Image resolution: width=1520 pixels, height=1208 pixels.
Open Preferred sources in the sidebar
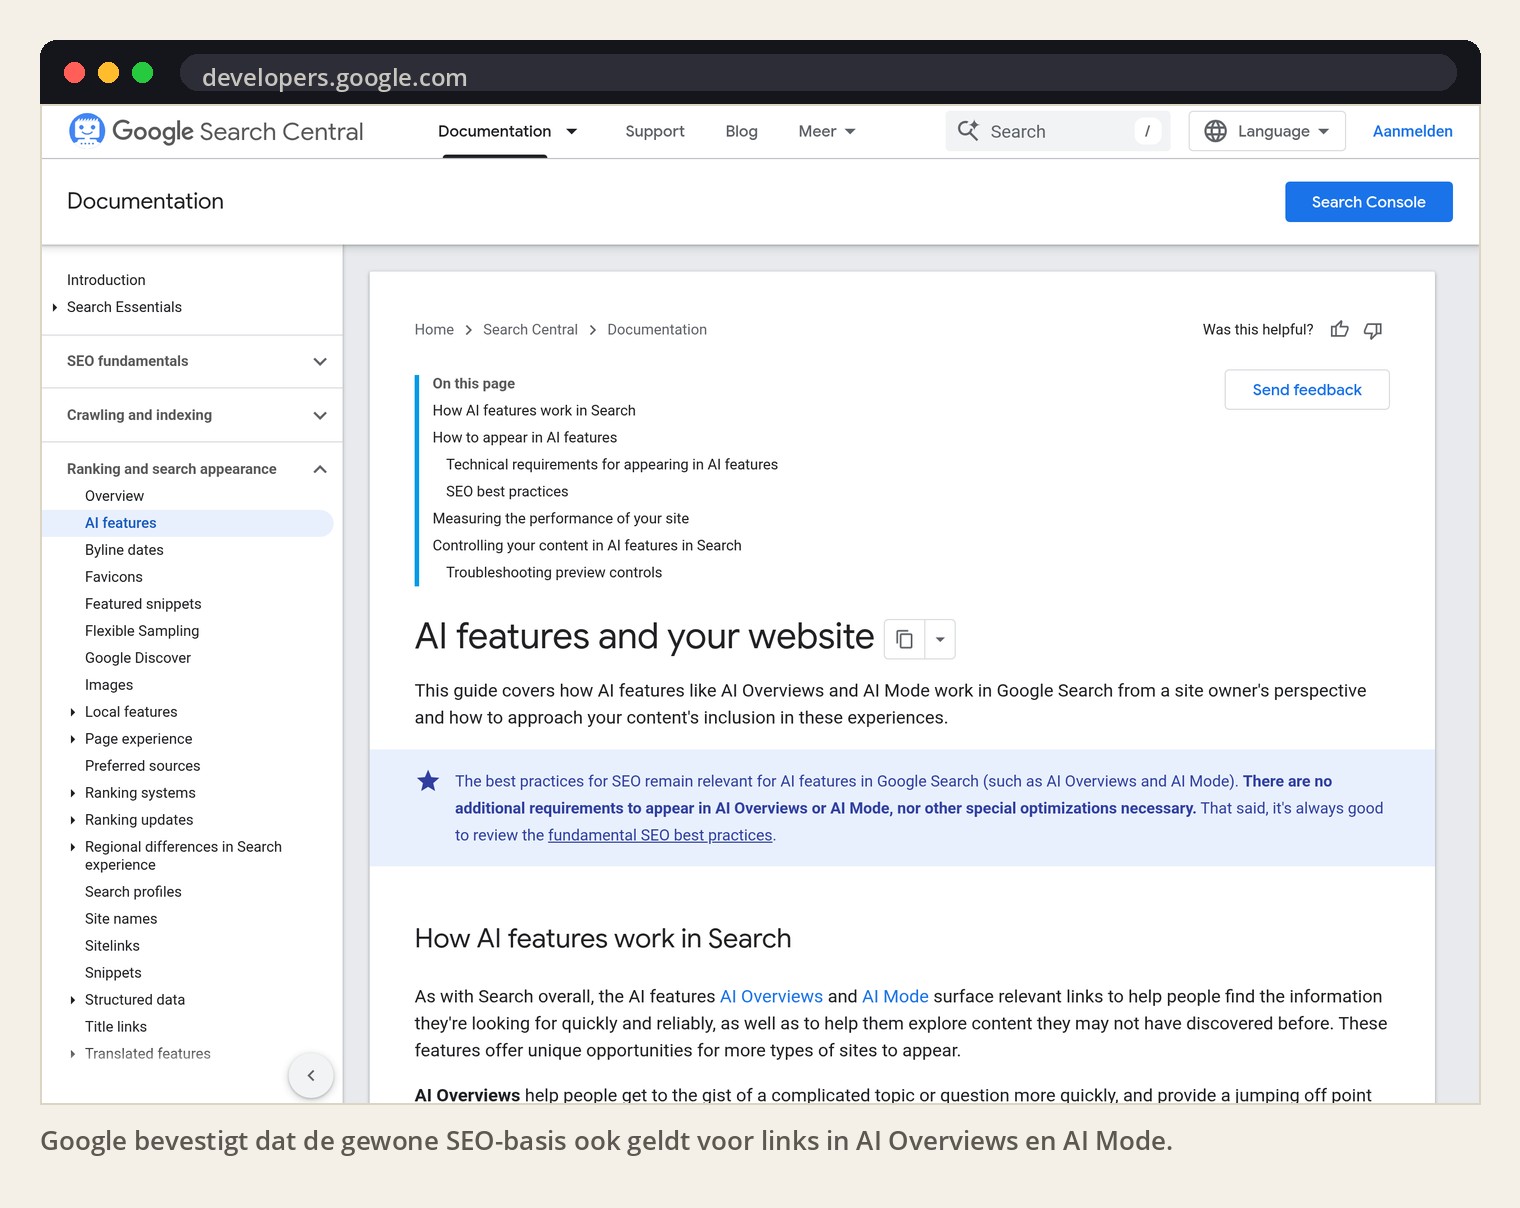143,766
